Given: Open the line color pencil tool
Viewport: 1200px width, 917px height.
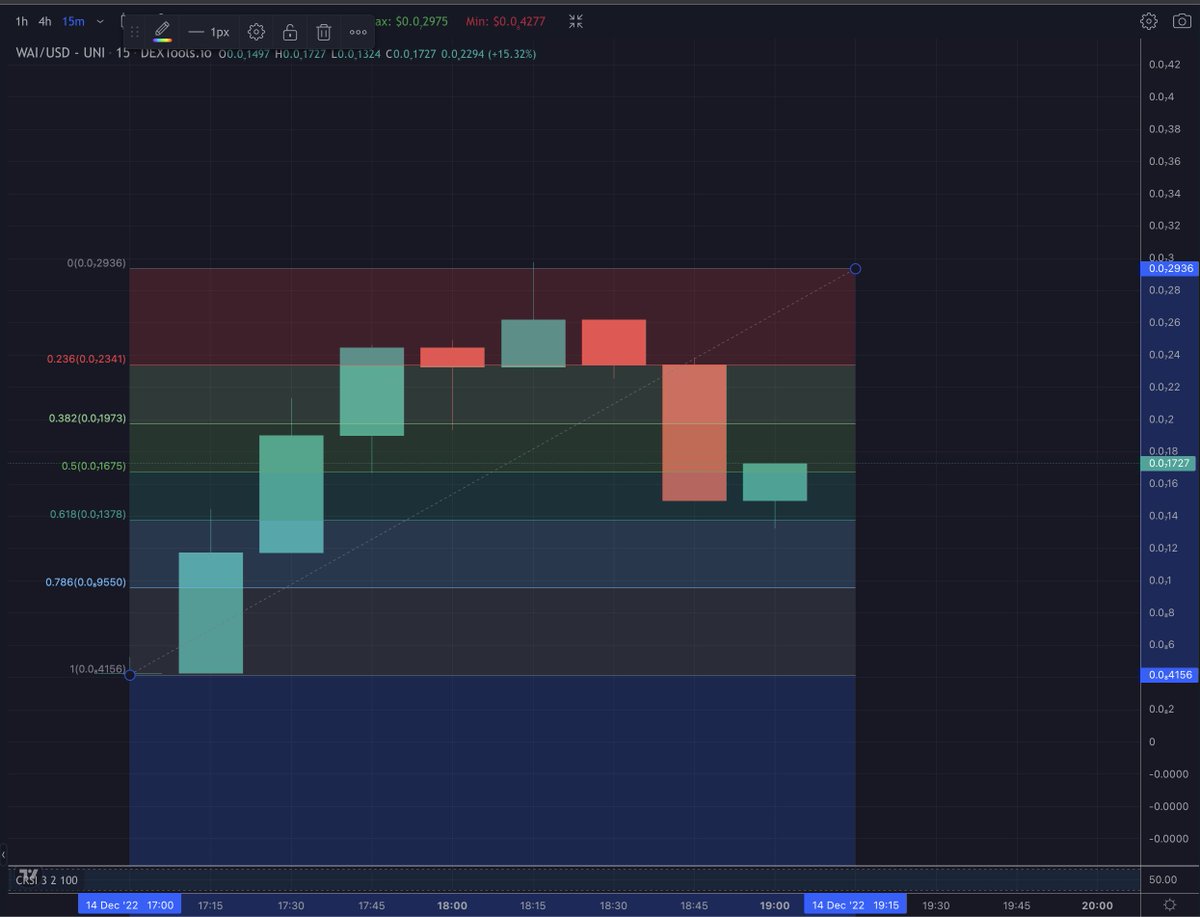Looking at the screenshot, I should click(163, 31).
